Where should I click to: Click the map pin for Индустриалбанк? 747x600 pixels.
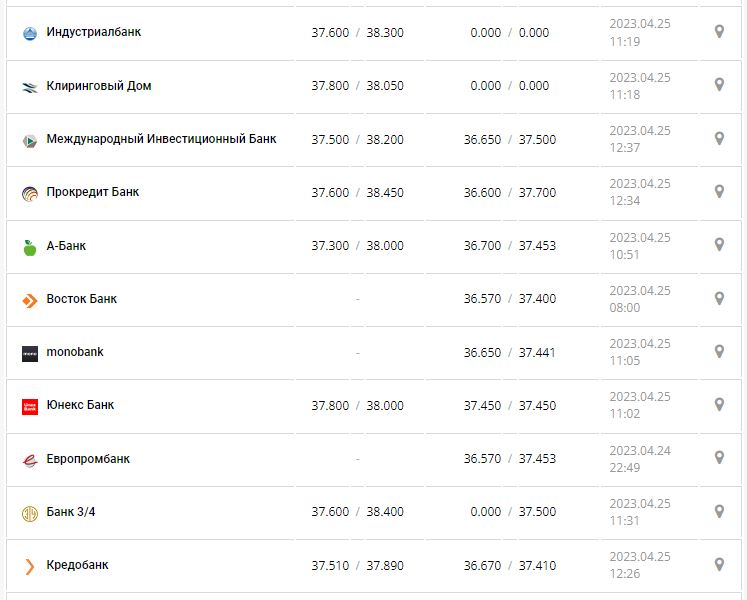tap(719, 32)
